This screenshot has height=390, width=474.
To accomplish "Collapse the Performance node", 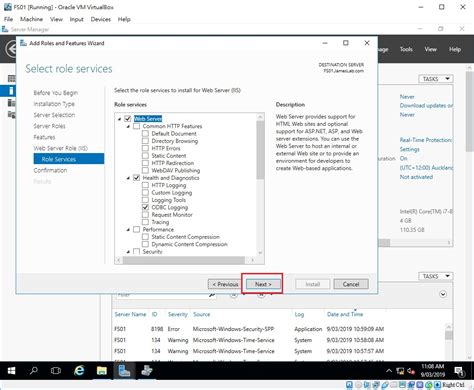I will (128, 230).
